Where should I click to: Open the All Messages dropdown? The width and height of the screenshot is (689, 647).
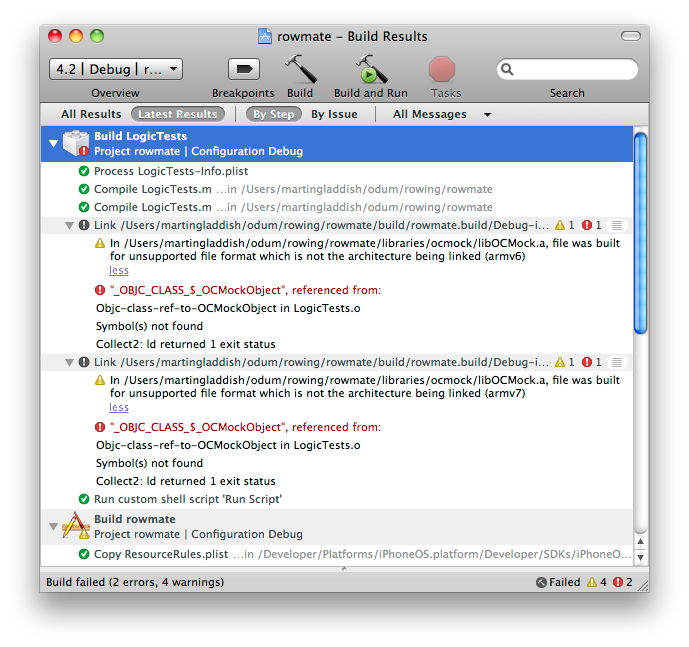tap(441, 114)
